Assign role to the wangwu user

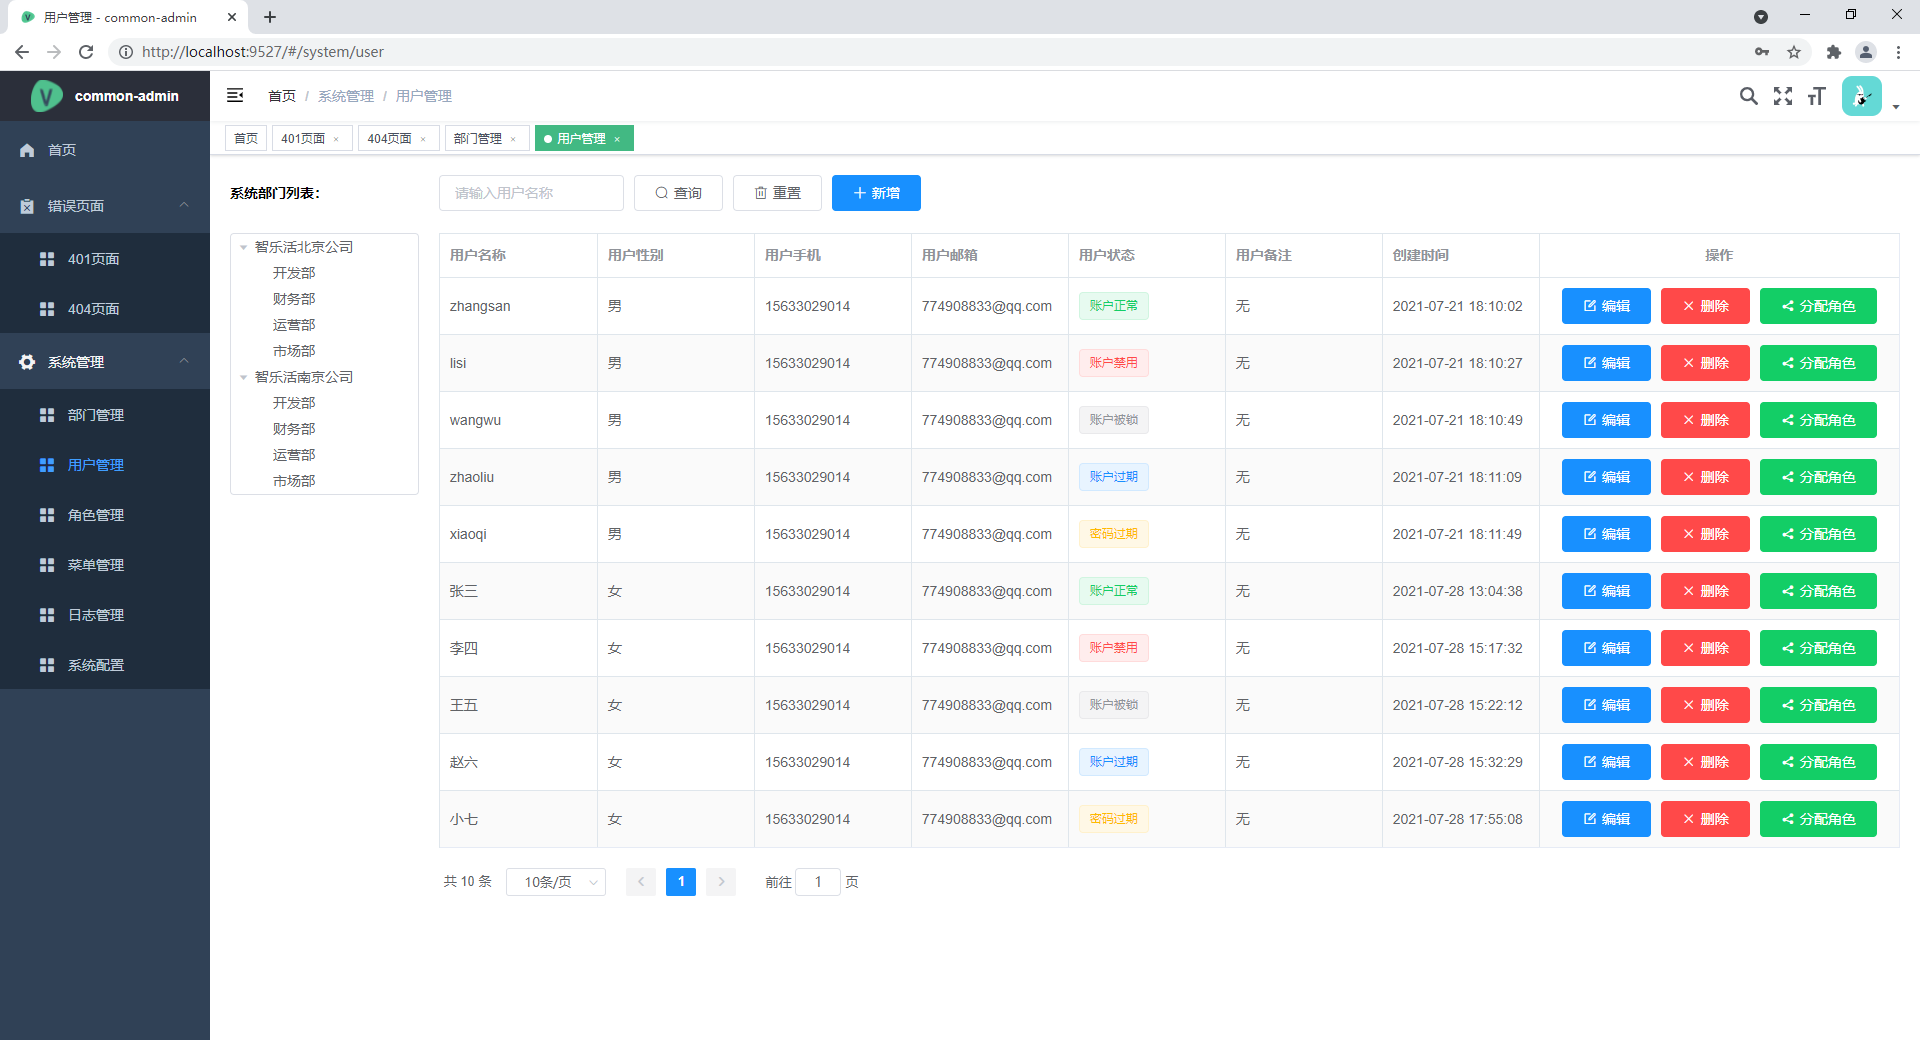(1818, 420)
